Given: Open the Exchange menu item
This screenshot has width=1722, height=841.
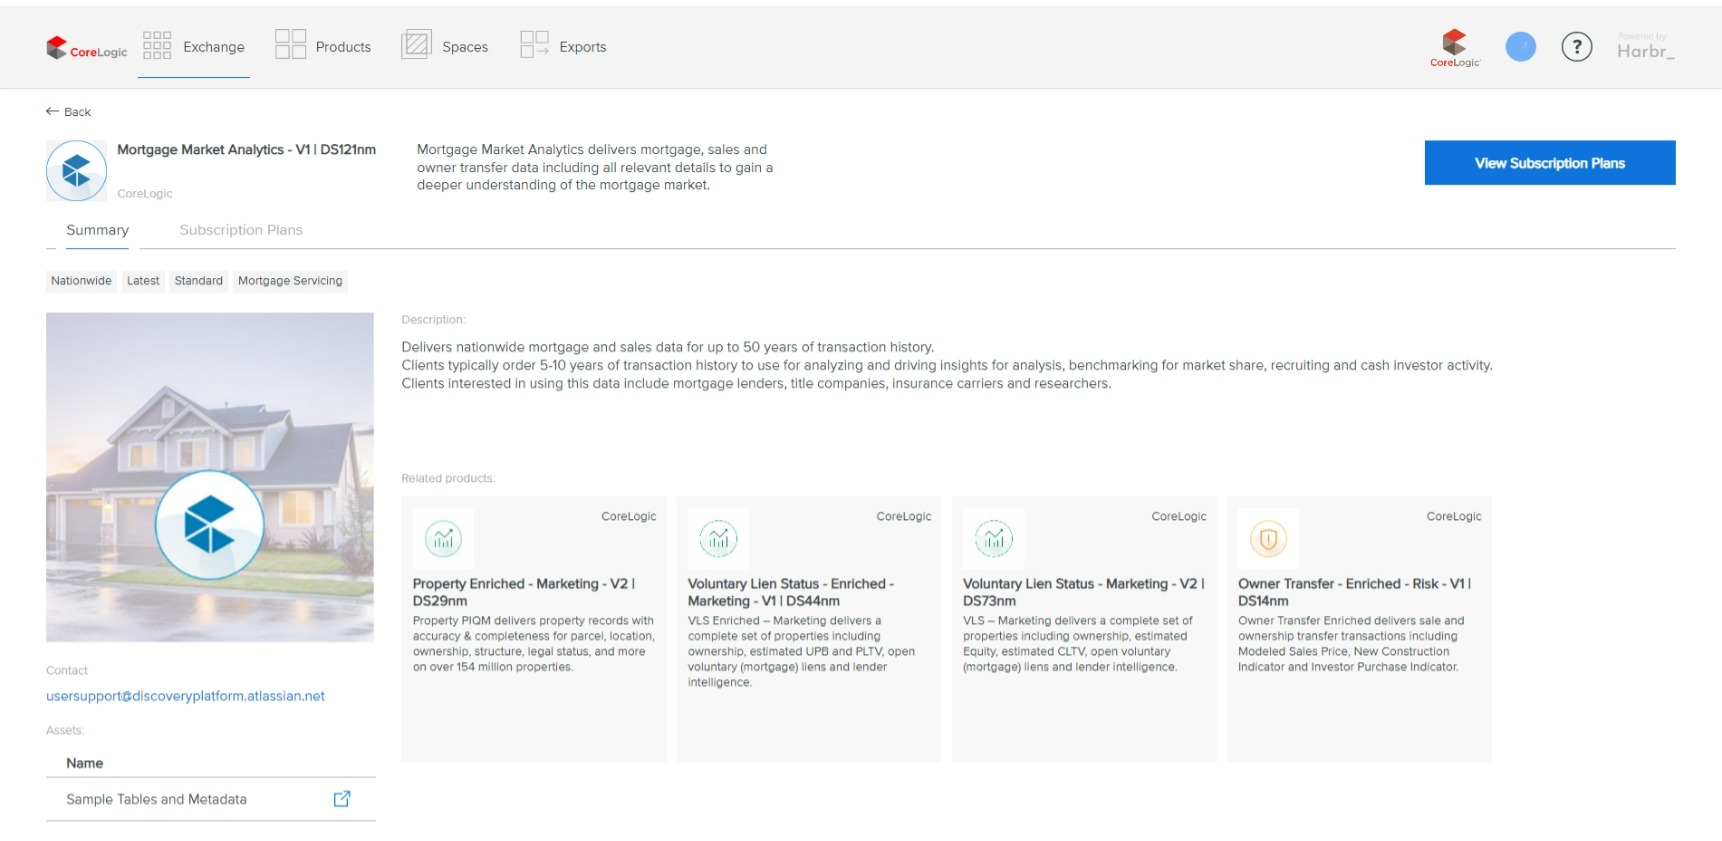Looking at the screenshot, I should point(214,47).
